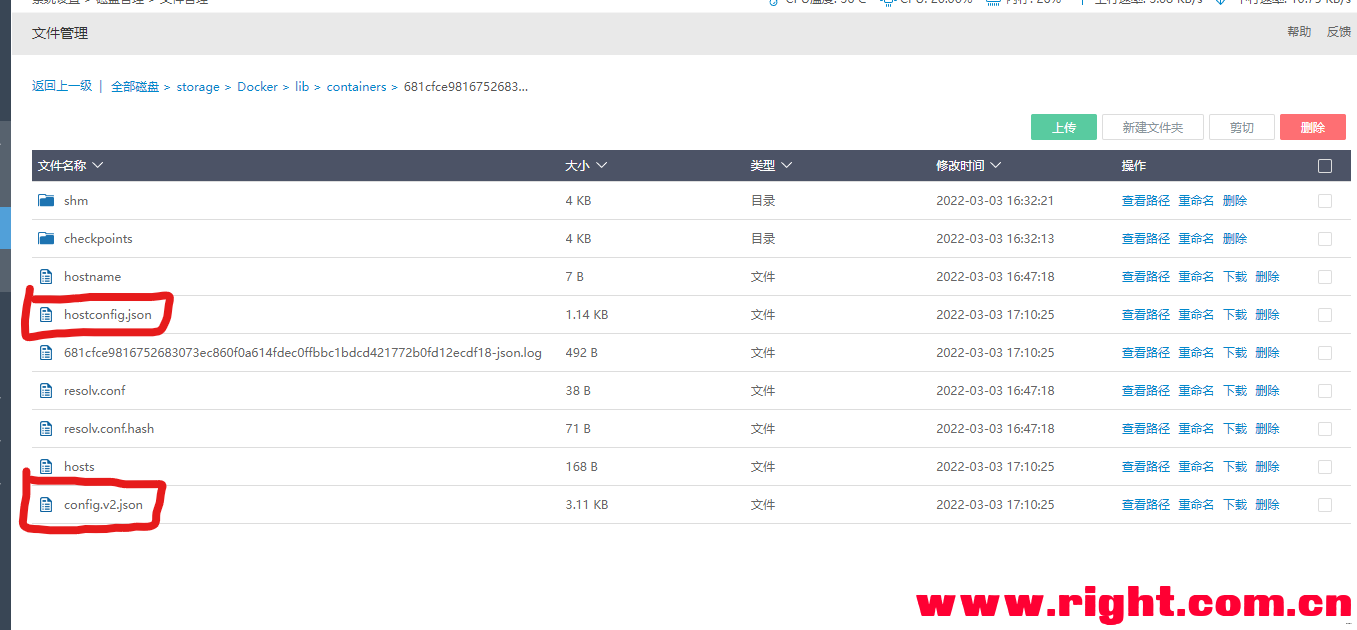Expand the size column sort arrow
The height and width of the screenshot is (630, 1357).
click(x=601, y=166)
